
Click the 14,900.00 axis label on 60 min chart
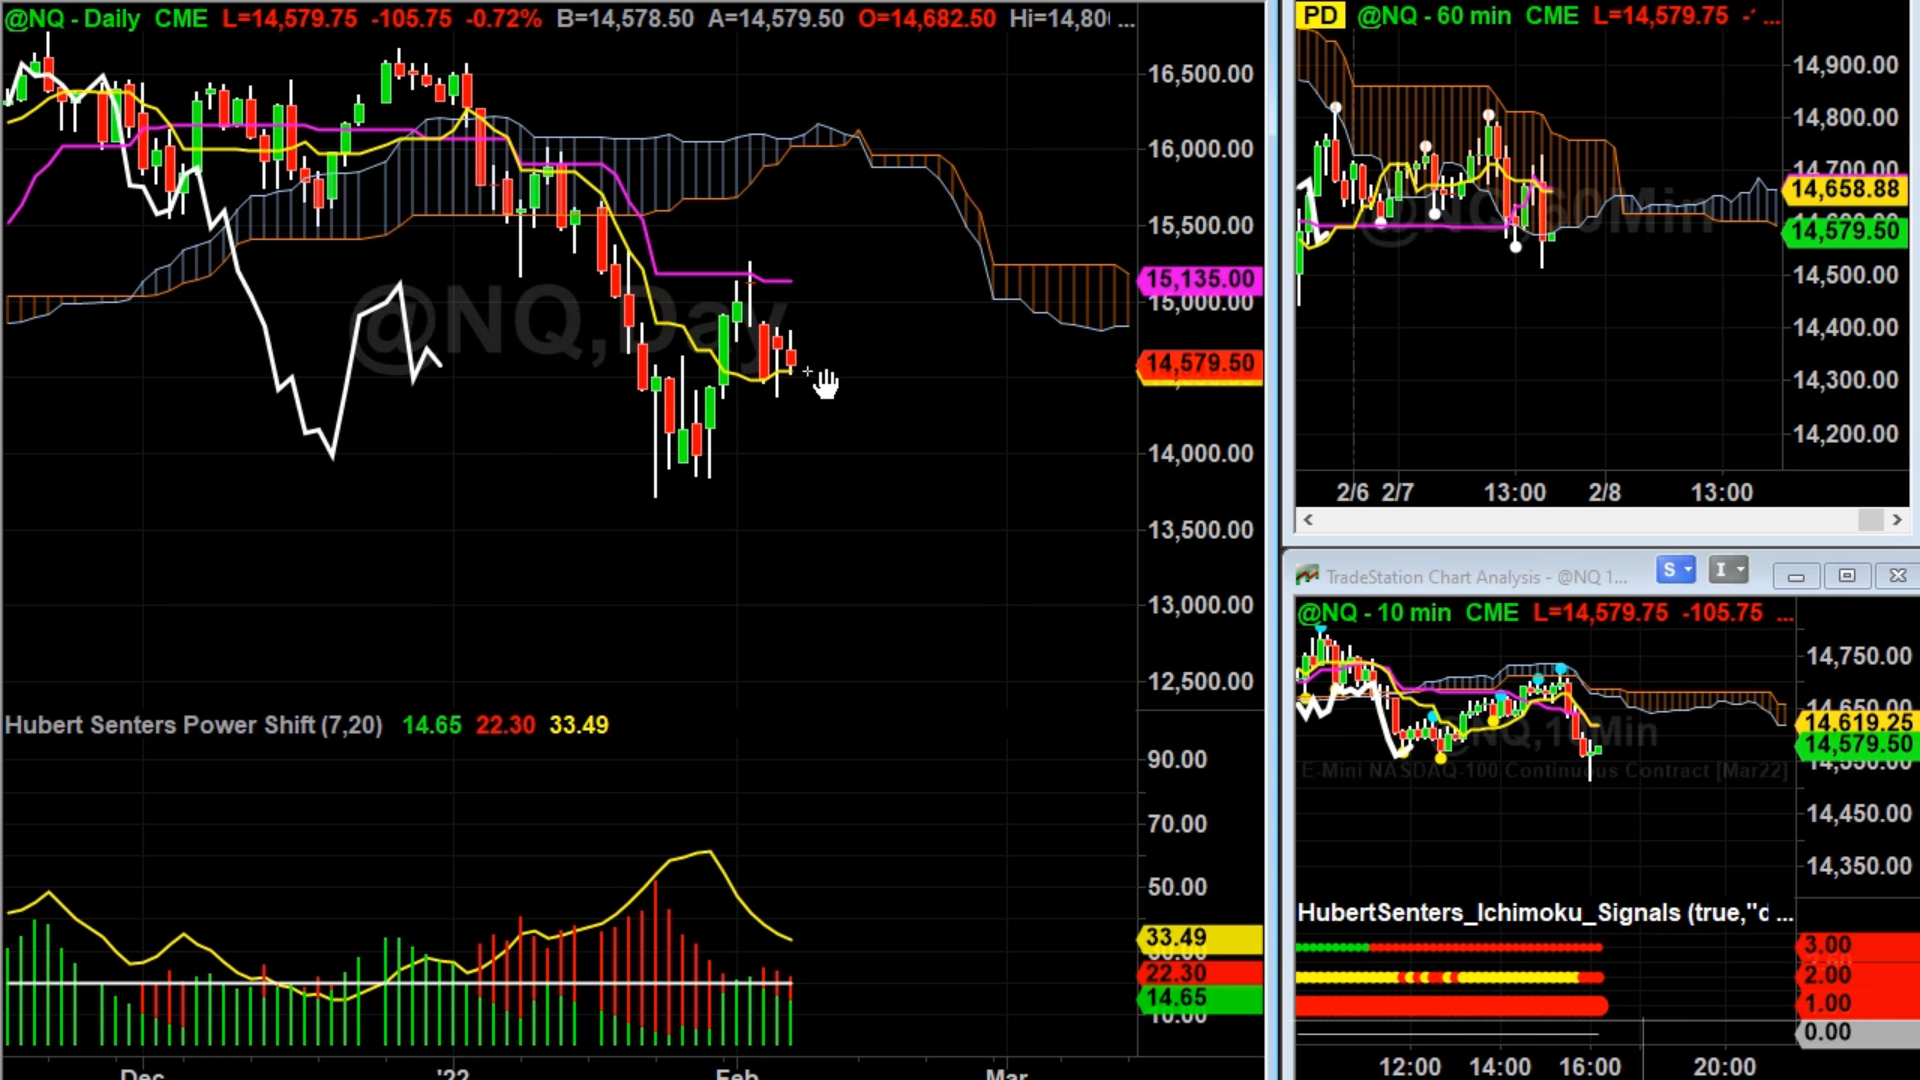(x=1845, y=66)
